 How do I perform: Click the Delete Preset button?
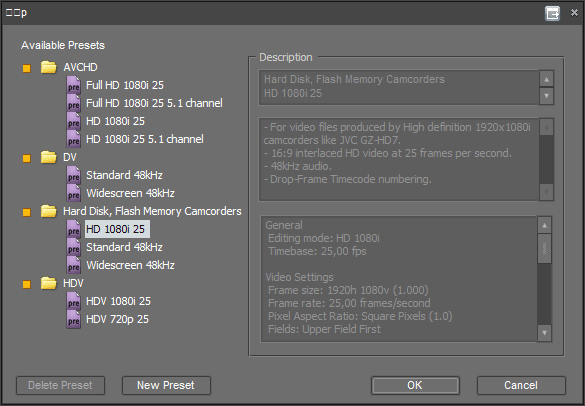[x=60, y=385]
